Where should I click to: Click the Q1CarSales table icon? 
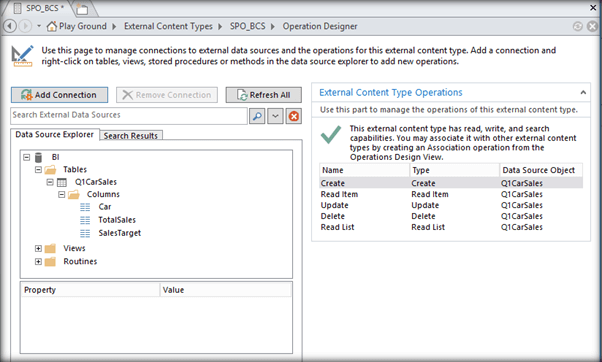pos(61,182)
